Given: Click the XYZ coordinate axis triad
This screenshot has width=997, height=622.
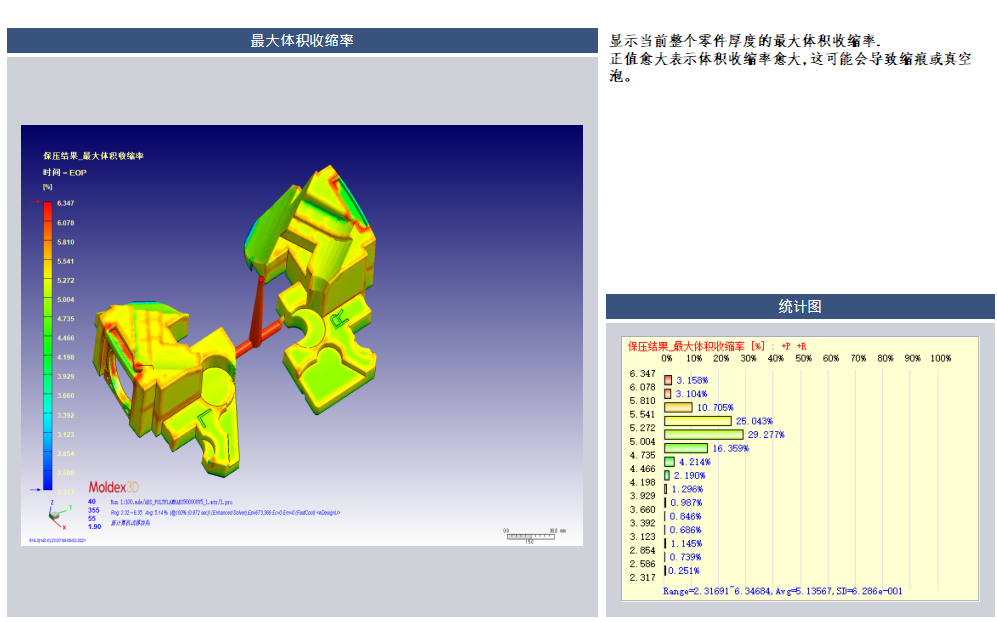Looking at the screenshot, I should (x=55, y=514).
